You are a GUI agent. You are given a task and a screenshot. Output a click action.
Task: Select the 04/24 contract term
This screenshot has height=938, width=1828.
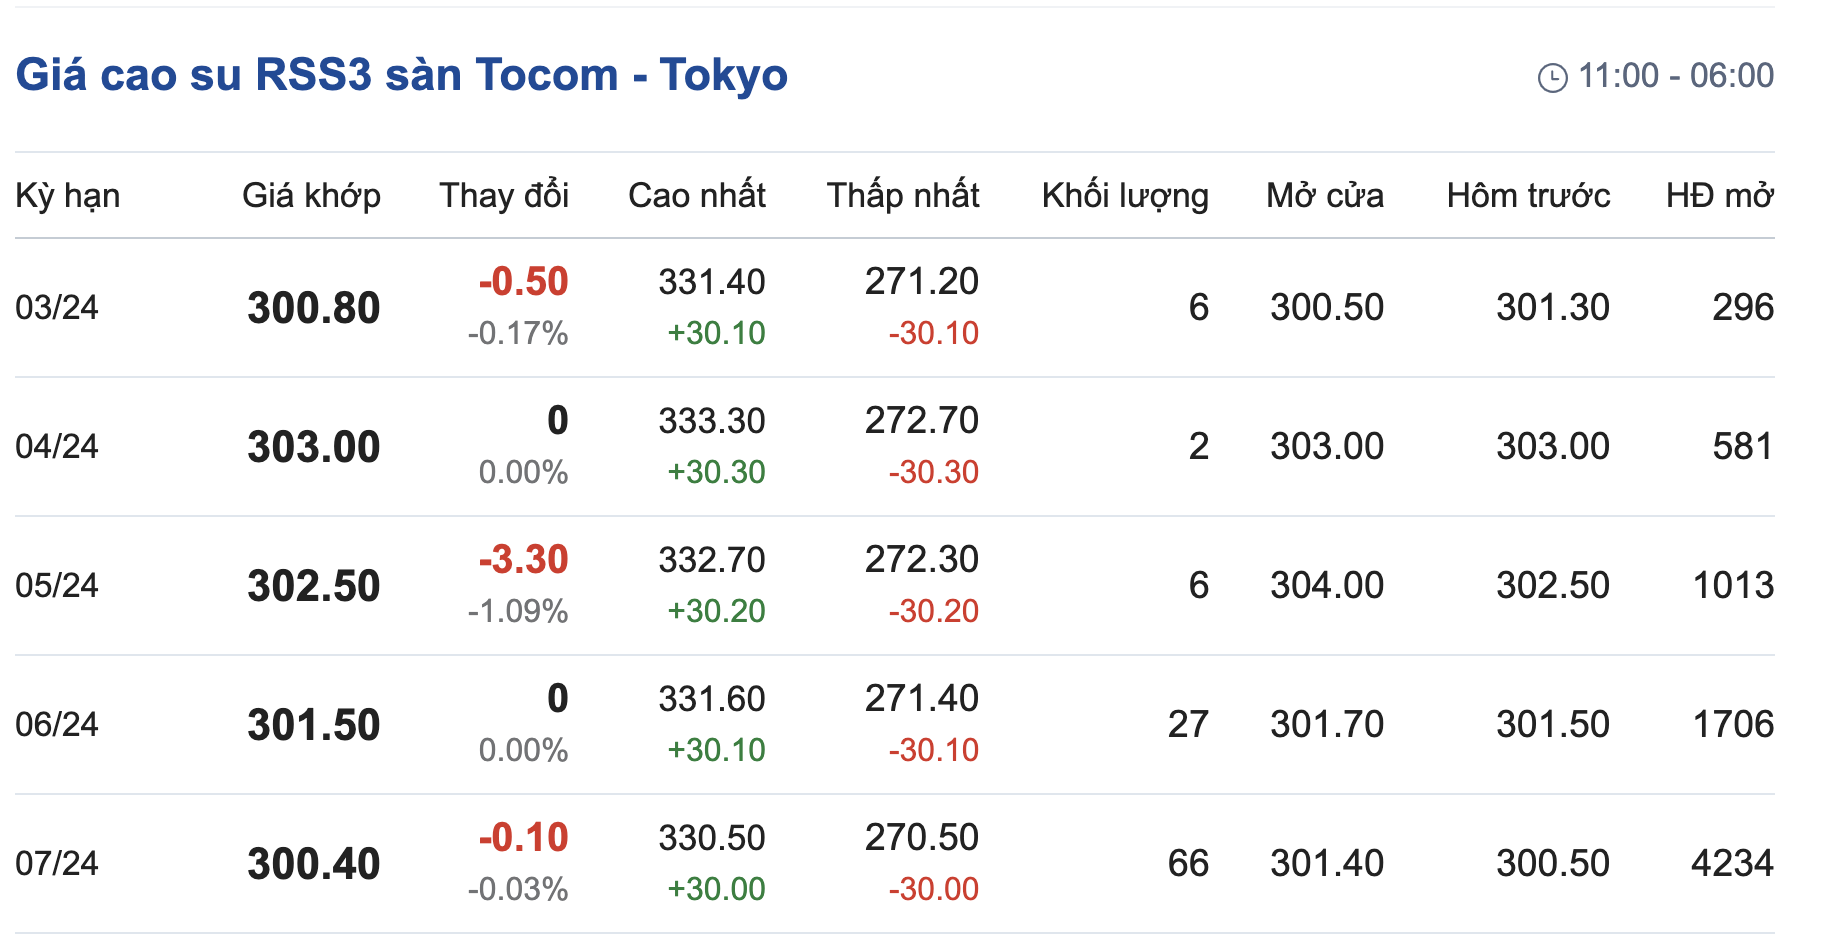click(57, 446)
